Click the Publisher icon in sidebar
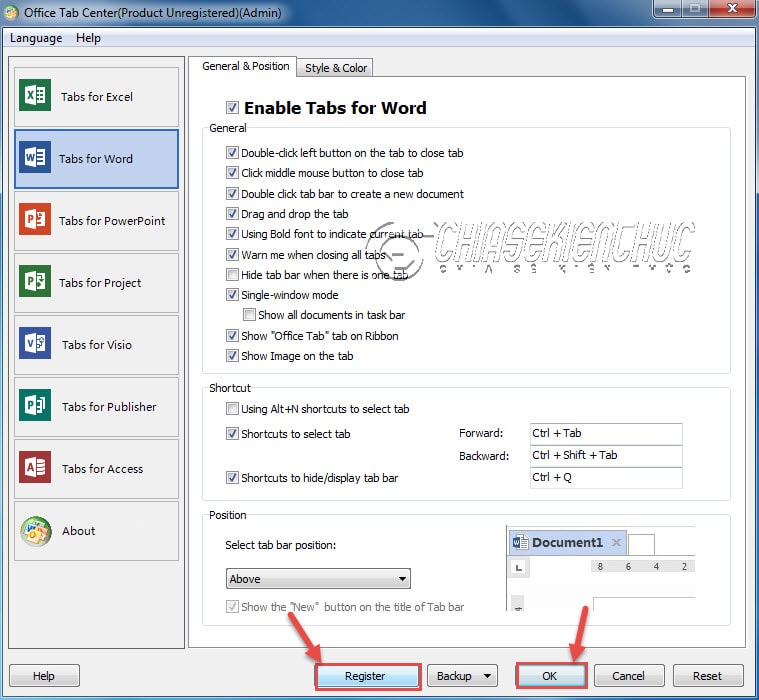The height and width of the screenshot is (700, 759). coord(35,405)
